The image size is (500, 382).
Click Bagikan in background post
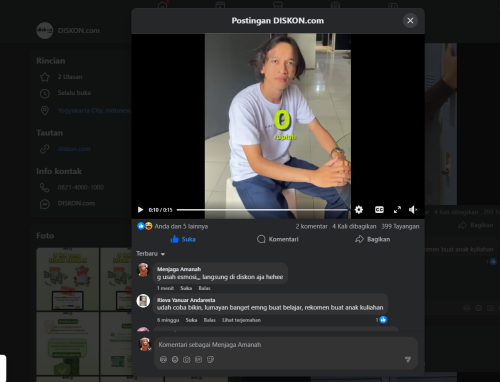tap(476, 226)
